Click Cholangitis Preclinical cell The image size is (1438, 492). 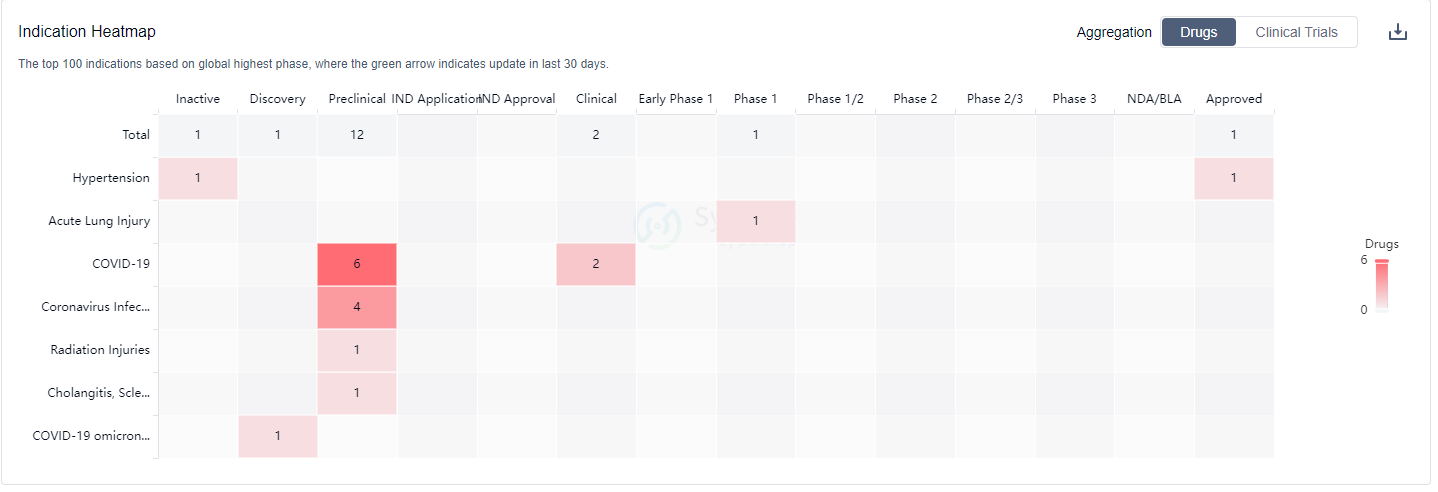[357, 393]
